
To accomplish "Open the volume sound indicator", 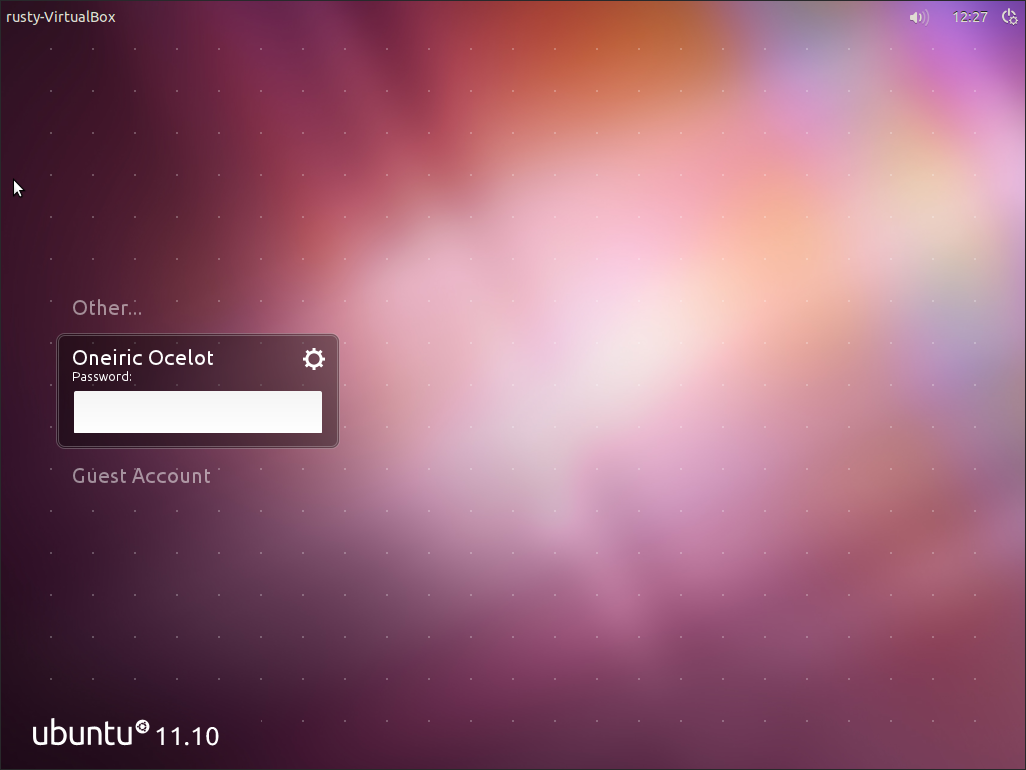I will pyautogui.click(x=918, y=17).
